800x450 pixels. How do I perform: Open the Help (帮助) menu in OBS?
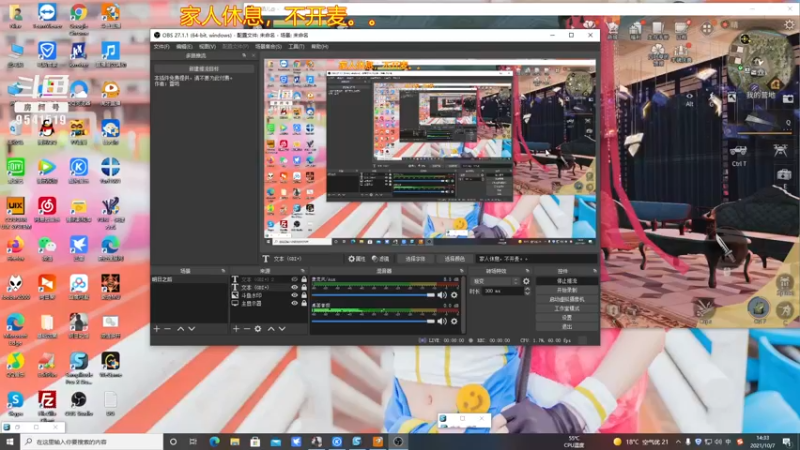[319, 47]
